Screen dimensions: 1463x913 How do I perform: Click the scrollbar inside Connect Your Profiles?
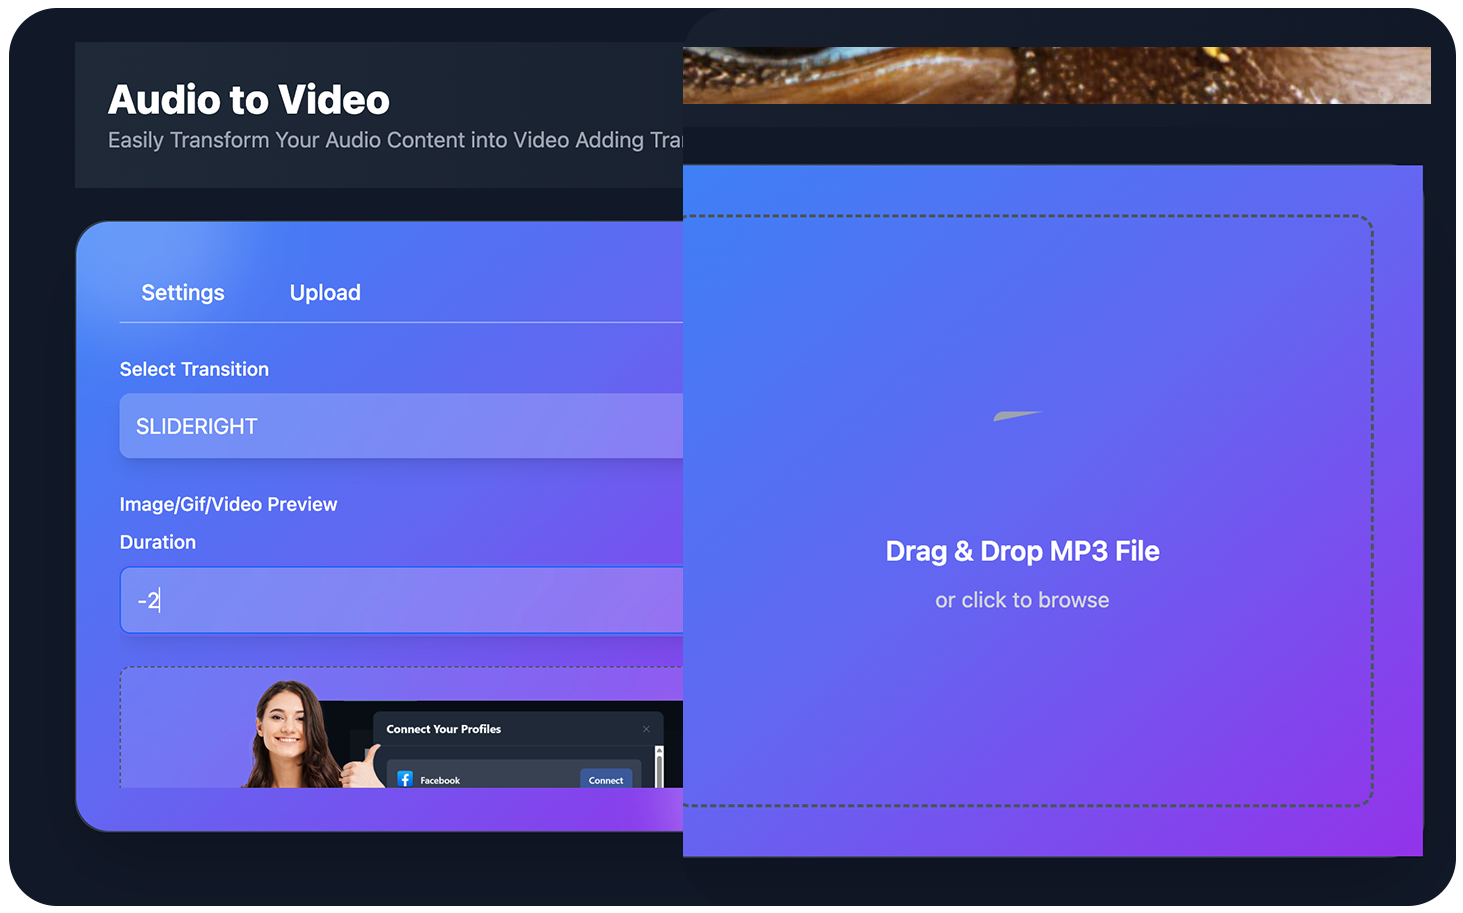pos(658,765)
